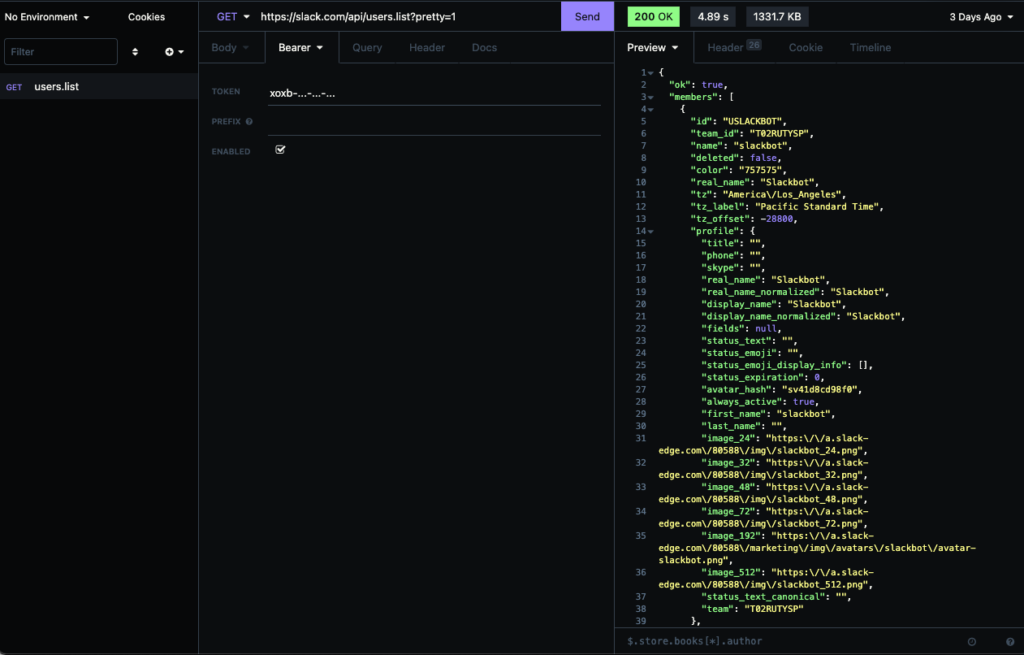Click the sidebar Filter input field
Viewport: 1024px width, 655px height.
61,52
